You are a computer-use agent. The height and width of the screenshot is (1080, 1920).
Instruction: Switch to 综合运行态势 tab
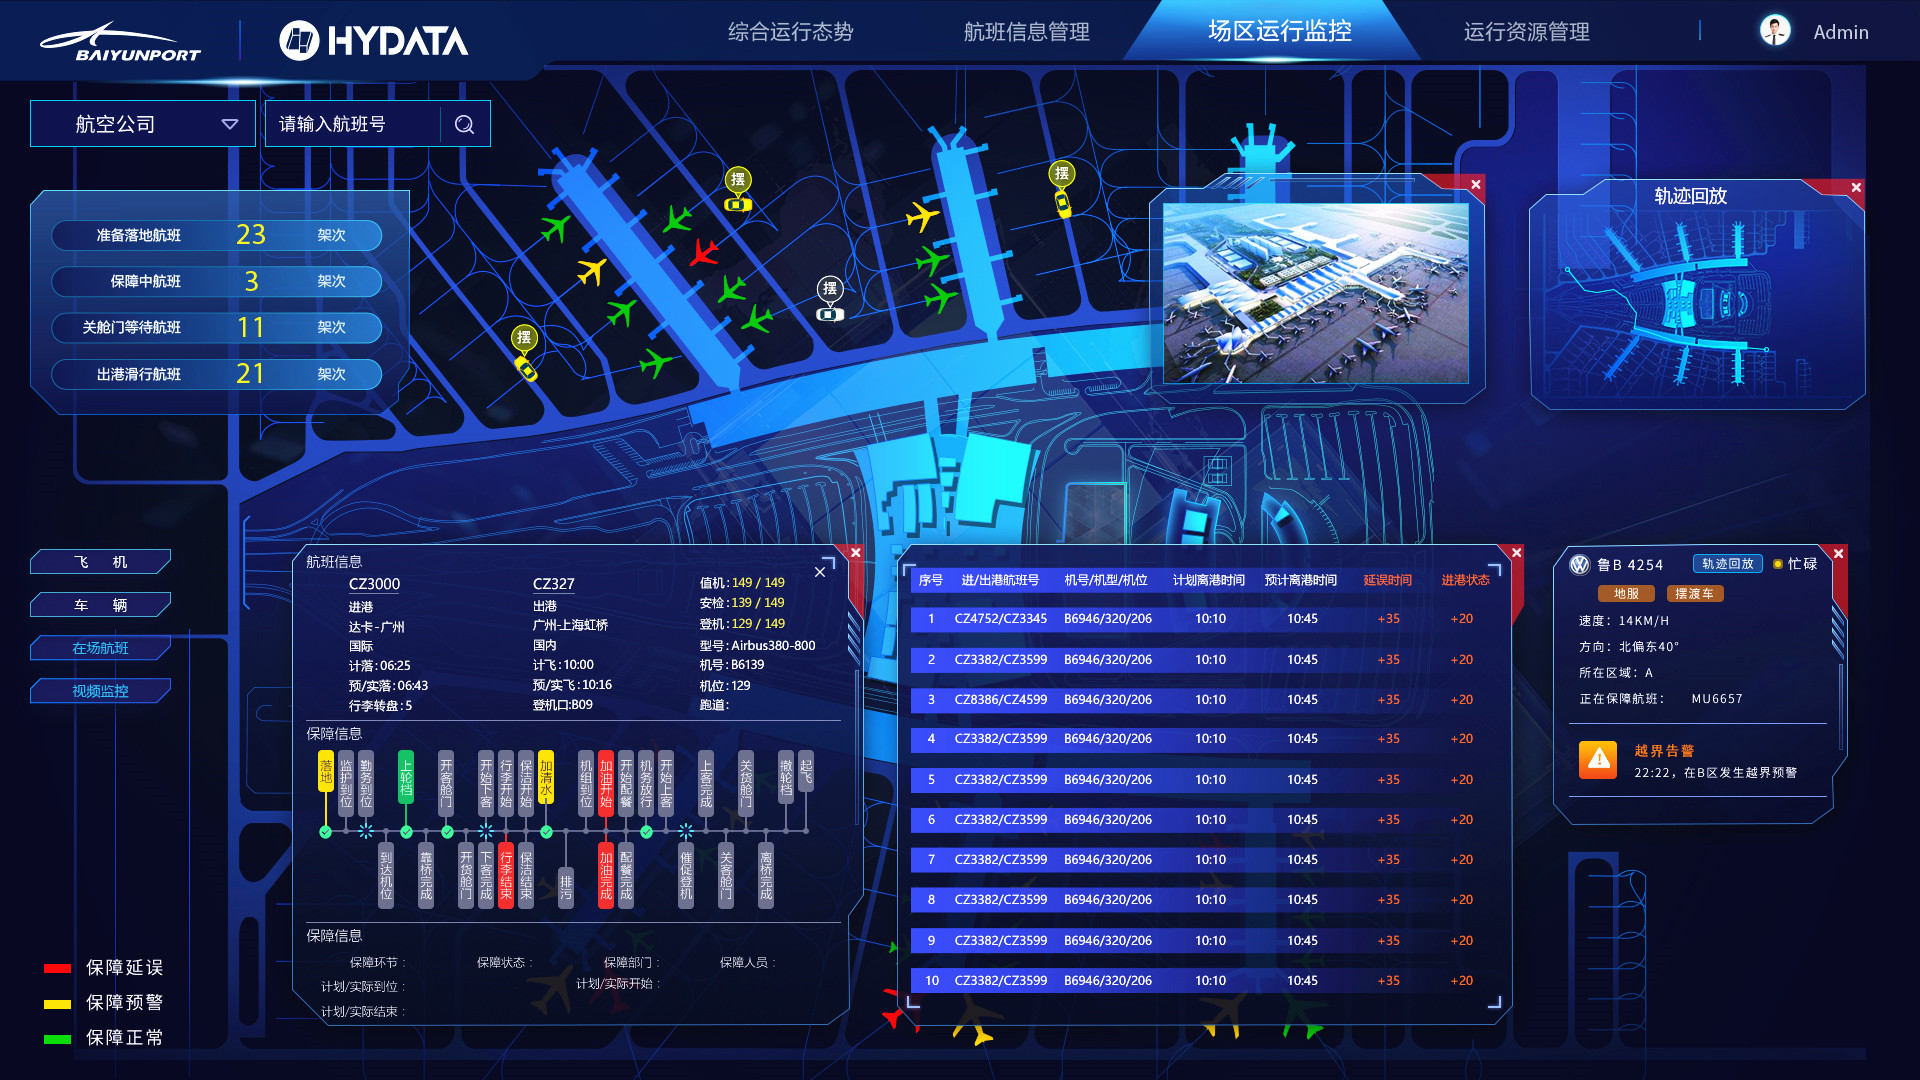click(x=790, y=32)
